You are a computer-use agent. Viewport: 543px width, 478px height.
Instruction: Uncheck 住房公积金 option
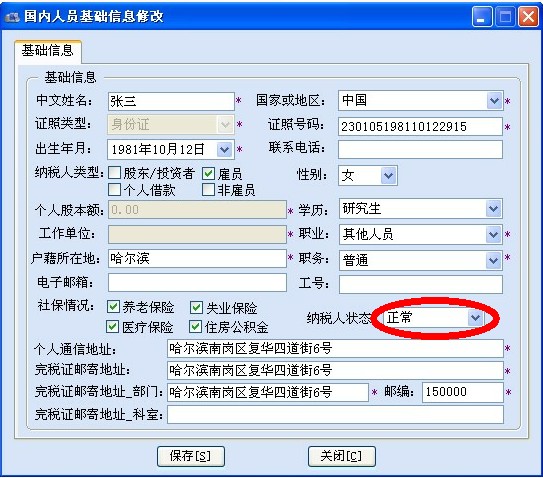point(196,326)
